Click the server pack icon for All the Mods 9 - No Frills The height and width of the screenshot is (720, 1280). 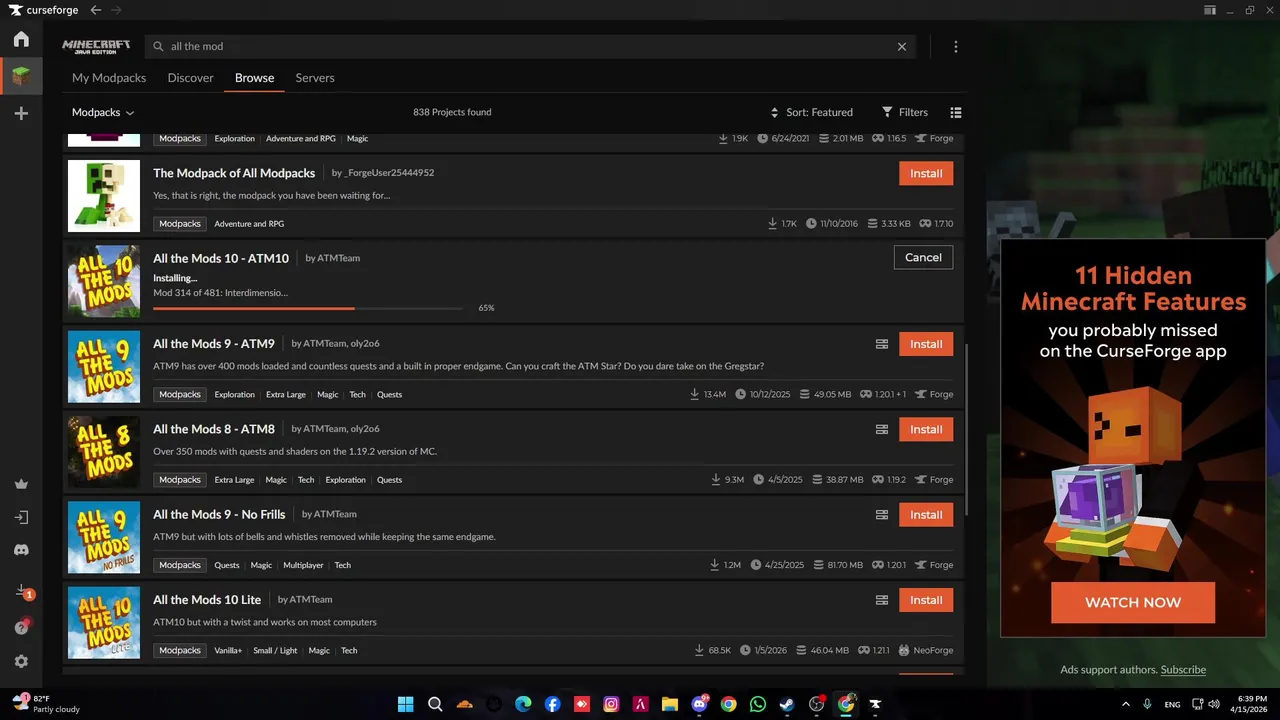click(882, 515)
